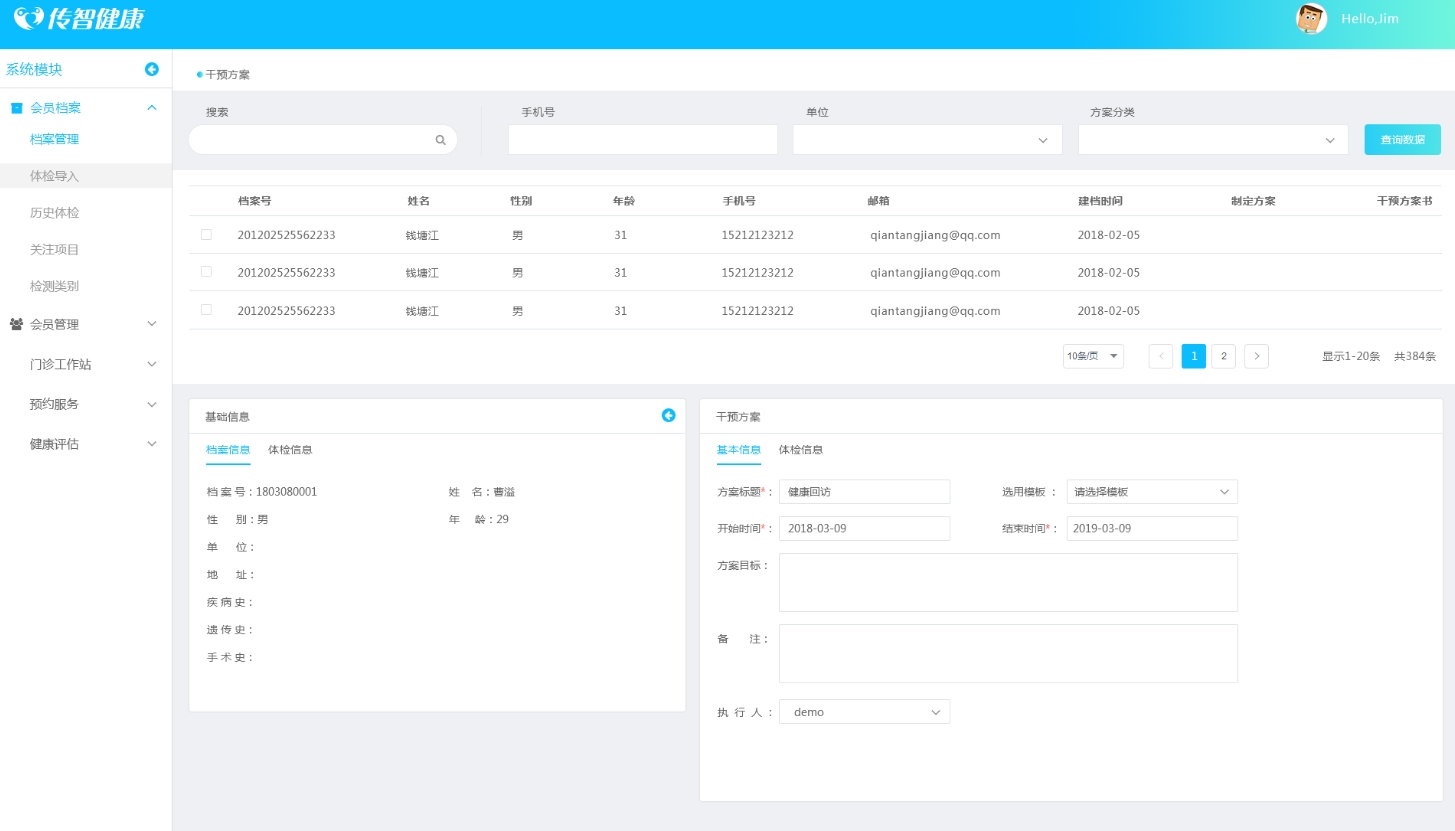Image resolution: width=1455 pixels, height=831 pixels.
Task: Go to page 1 in pagination
Action: [1193, 356]
